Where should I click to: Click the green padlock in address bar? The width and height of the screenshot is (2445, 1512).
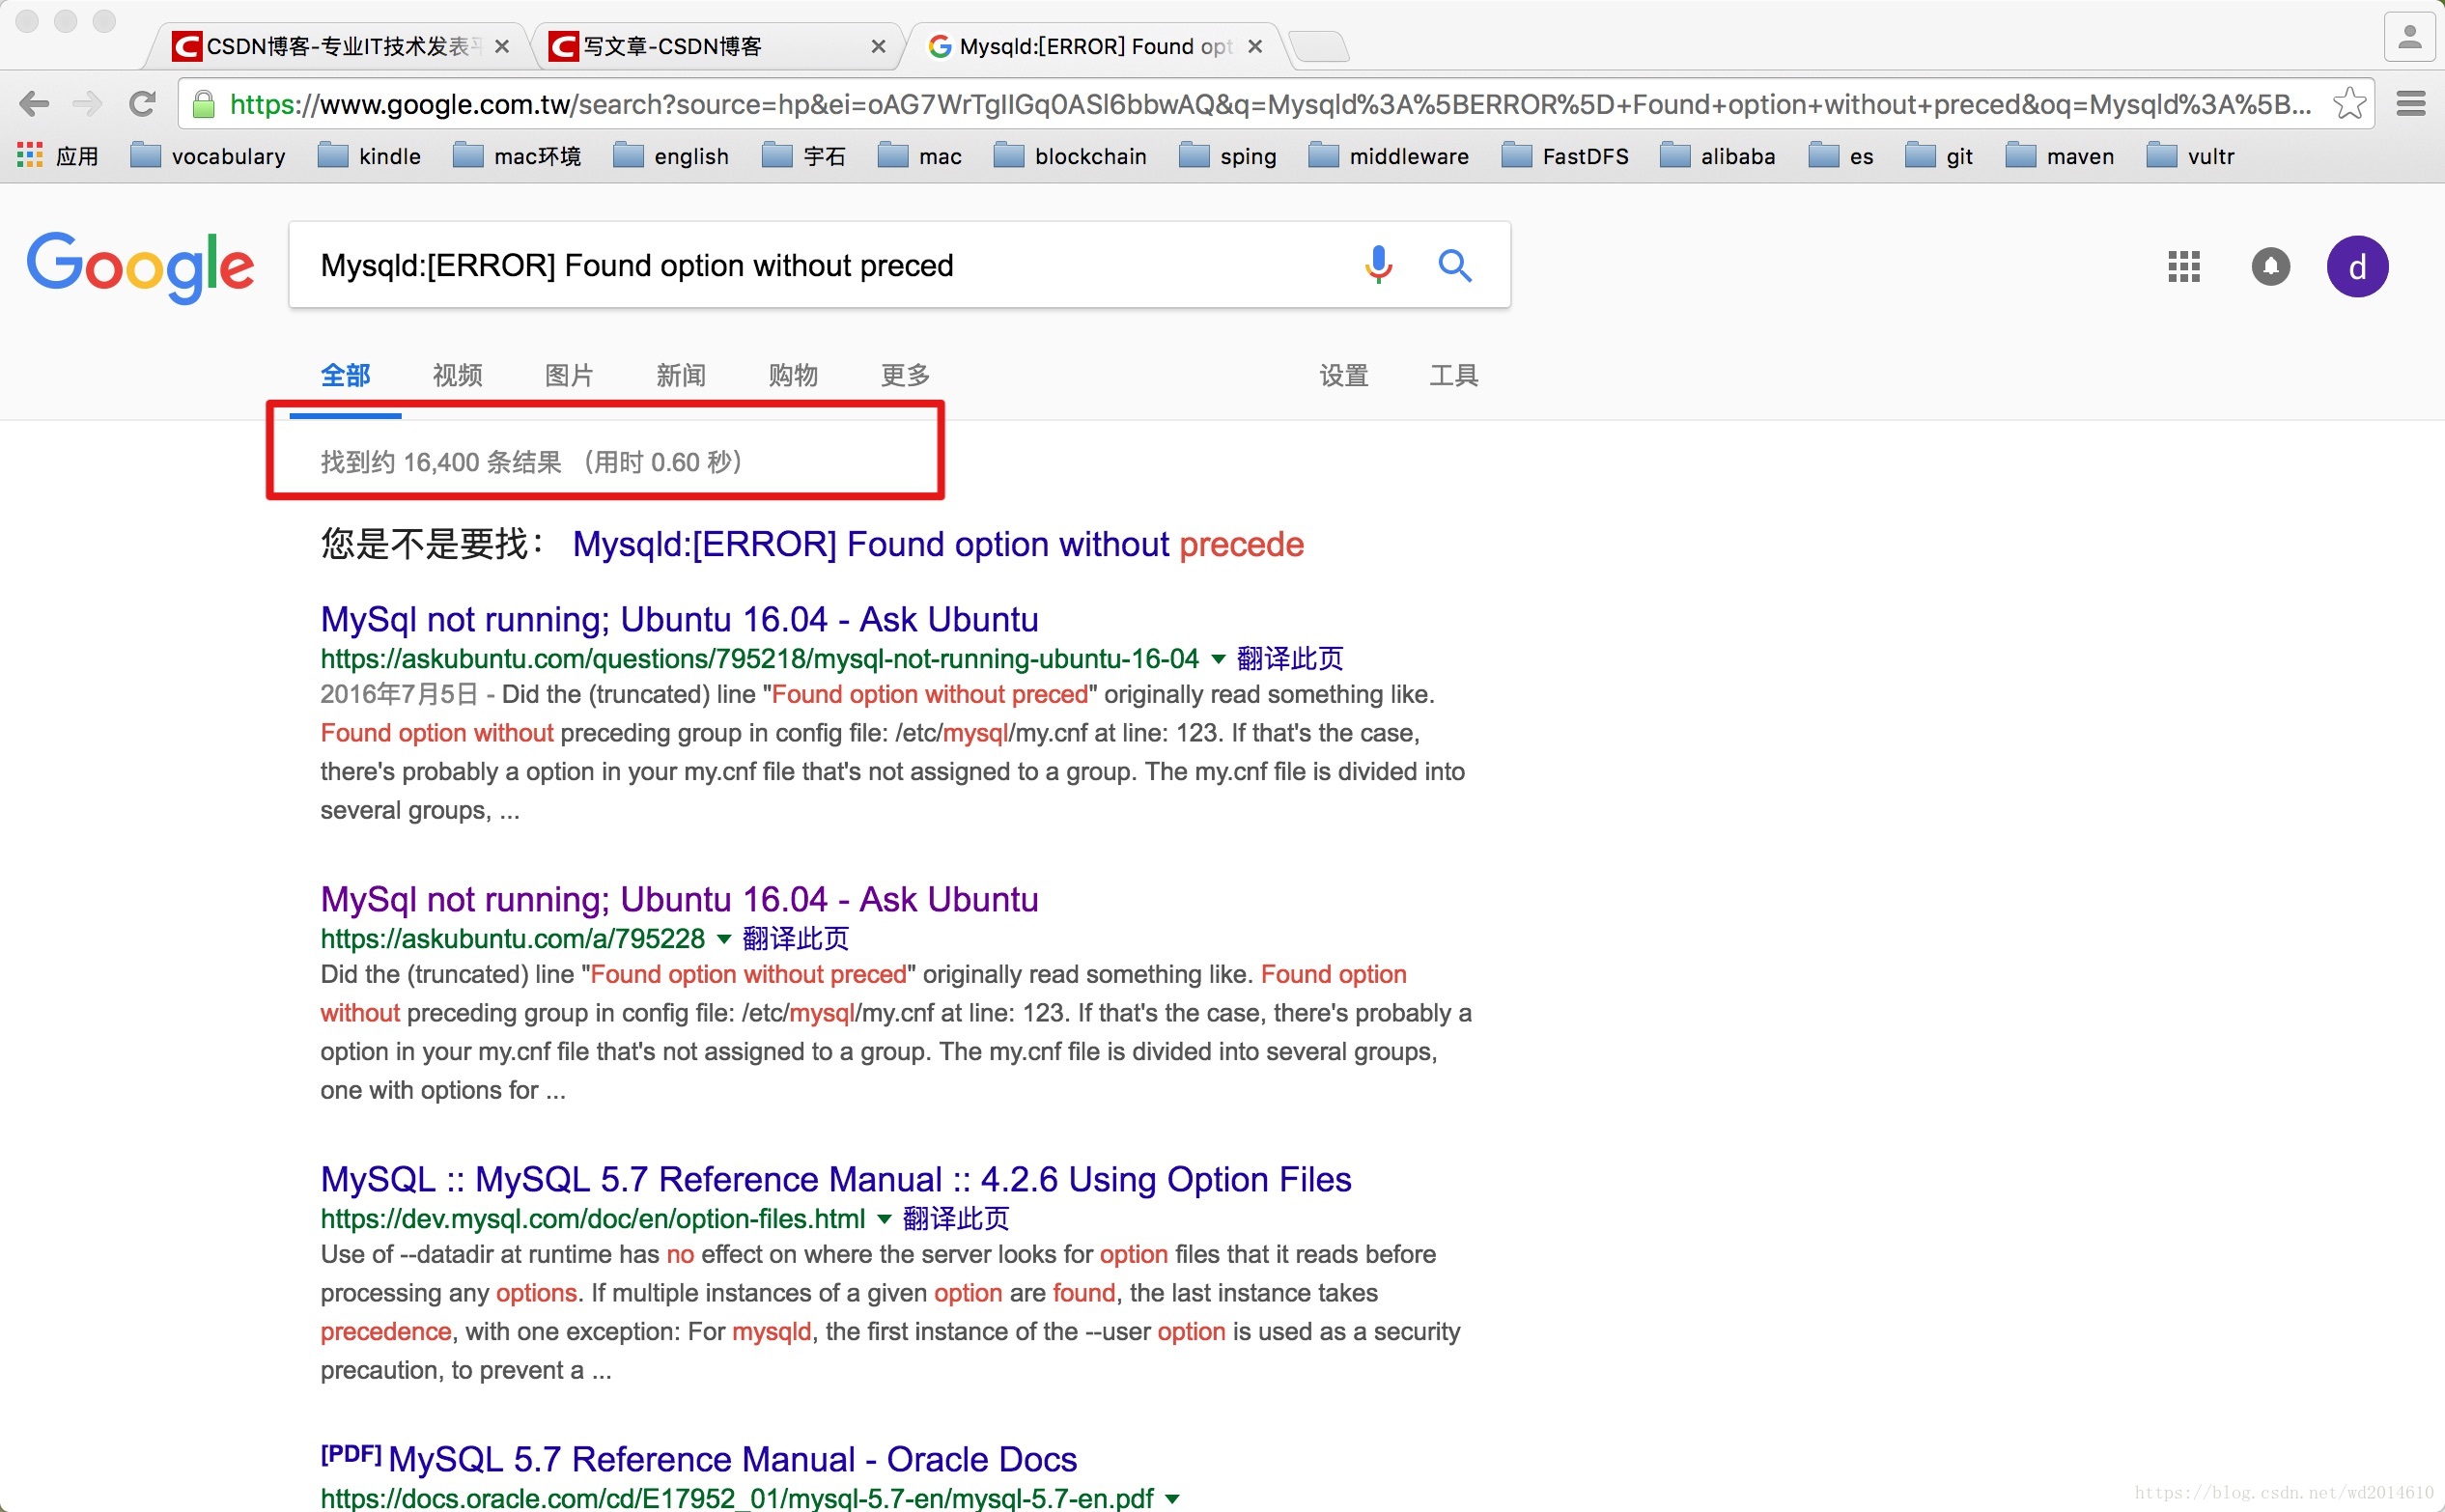tap(203, 104)
